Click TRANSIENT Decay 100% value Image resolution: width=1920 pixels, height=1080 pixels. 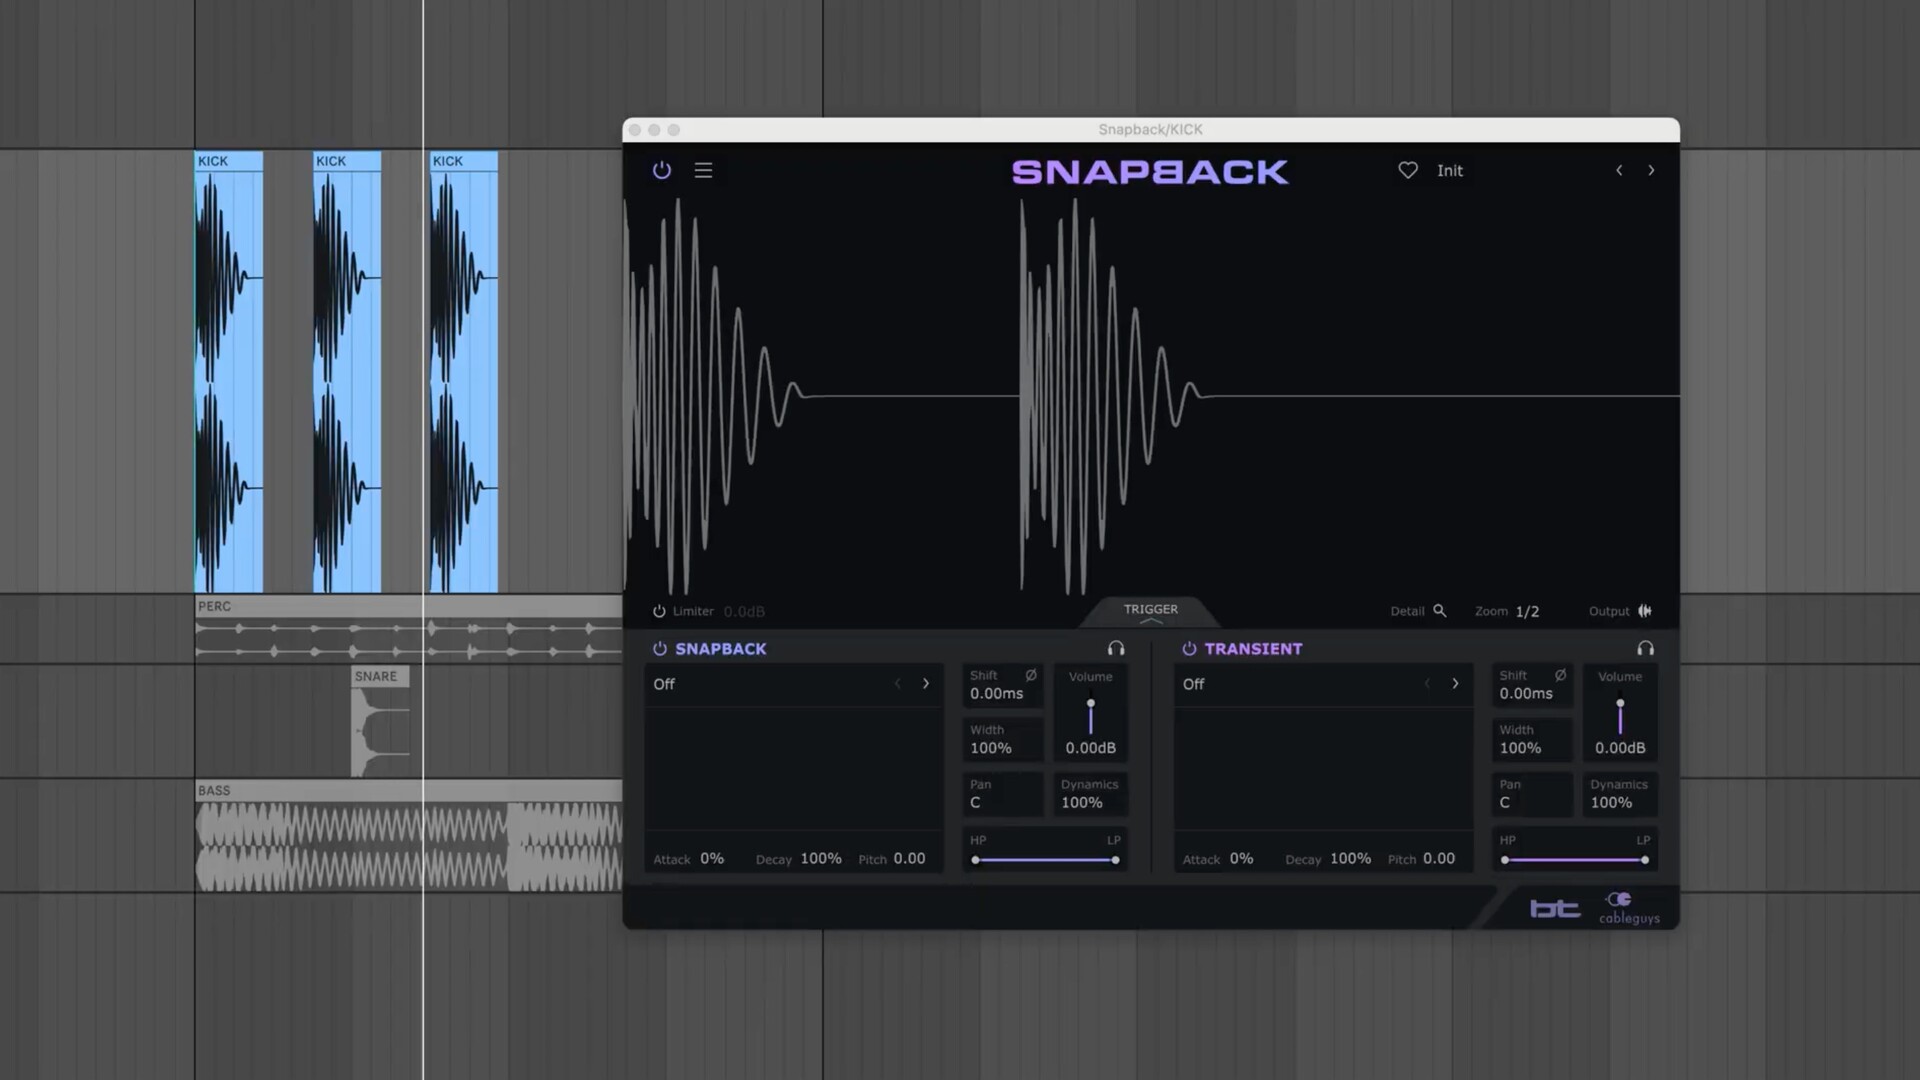click(x=1350, y=858)
